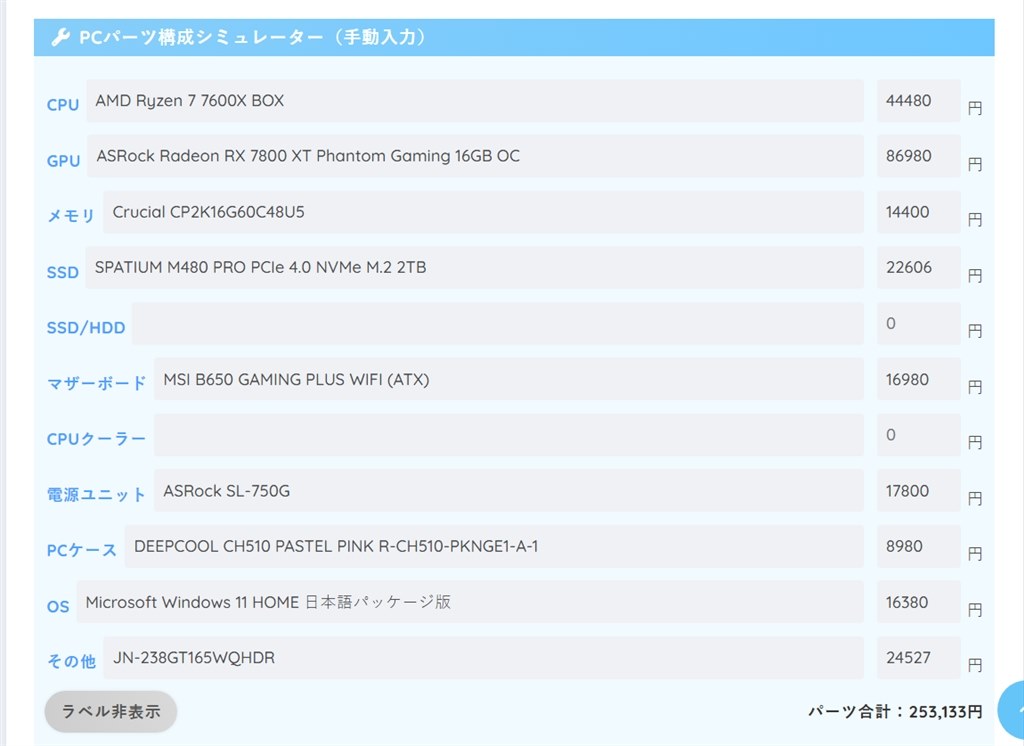Click the CPU name field with AMD Ryzen

click(475, 101)
